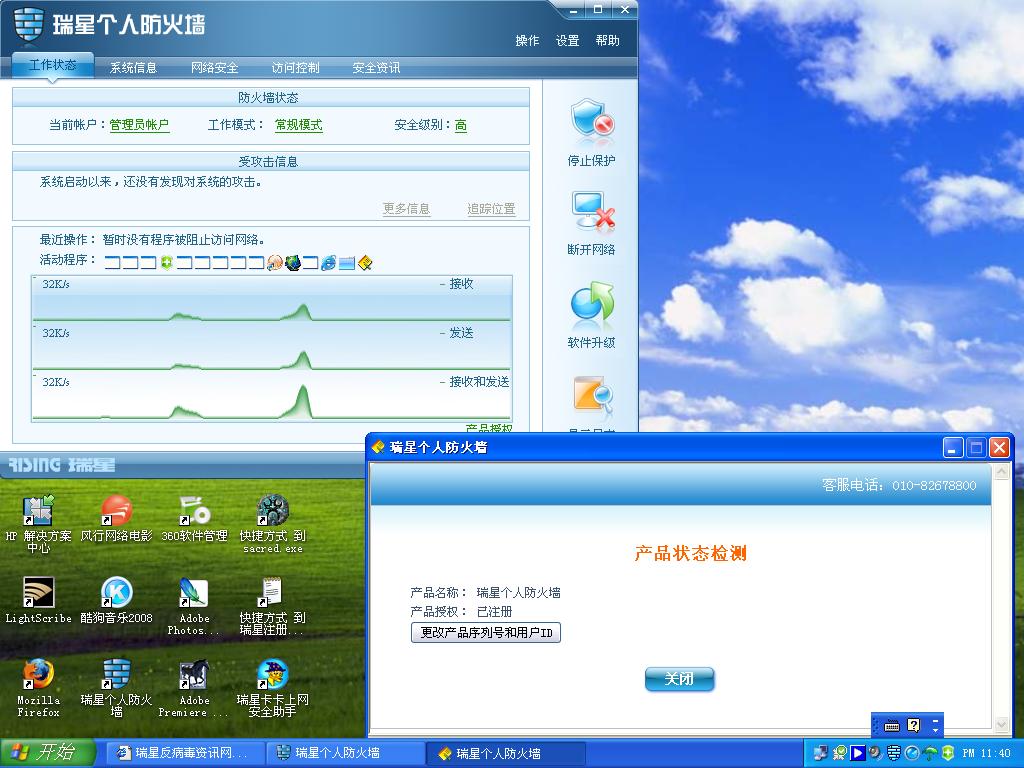This screenshot has width=1024, height=768.
Task: Click the help question icon on language bar
Action: tap(914, 726)
